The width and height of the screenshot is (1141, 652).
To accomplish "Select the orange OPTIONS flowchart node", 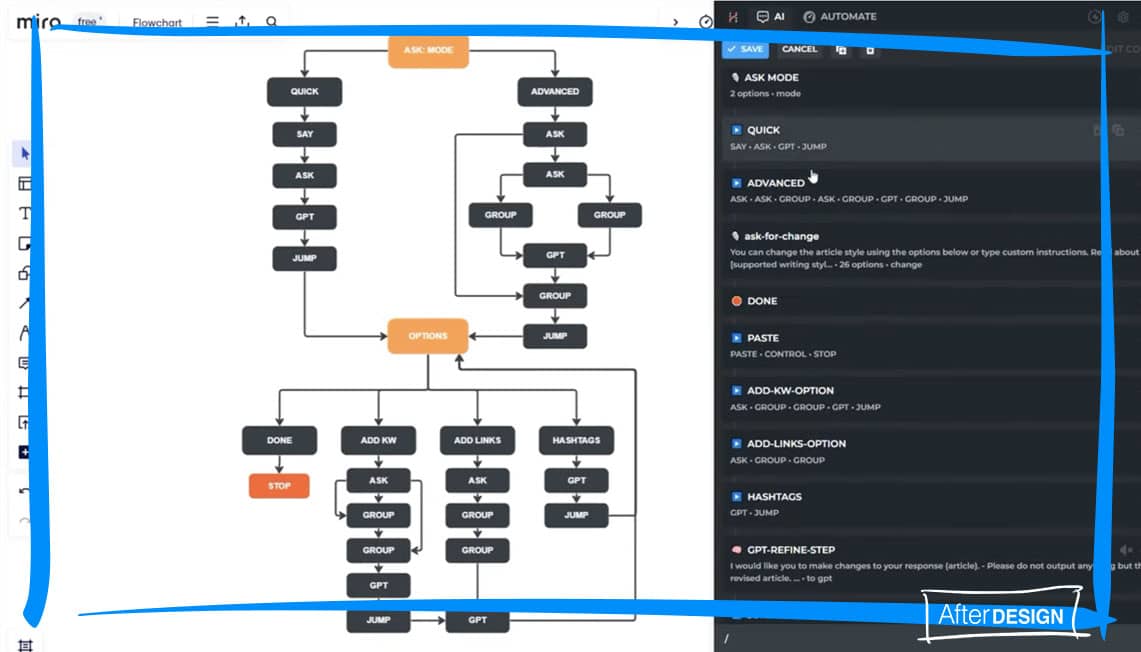I will [427, 336].
